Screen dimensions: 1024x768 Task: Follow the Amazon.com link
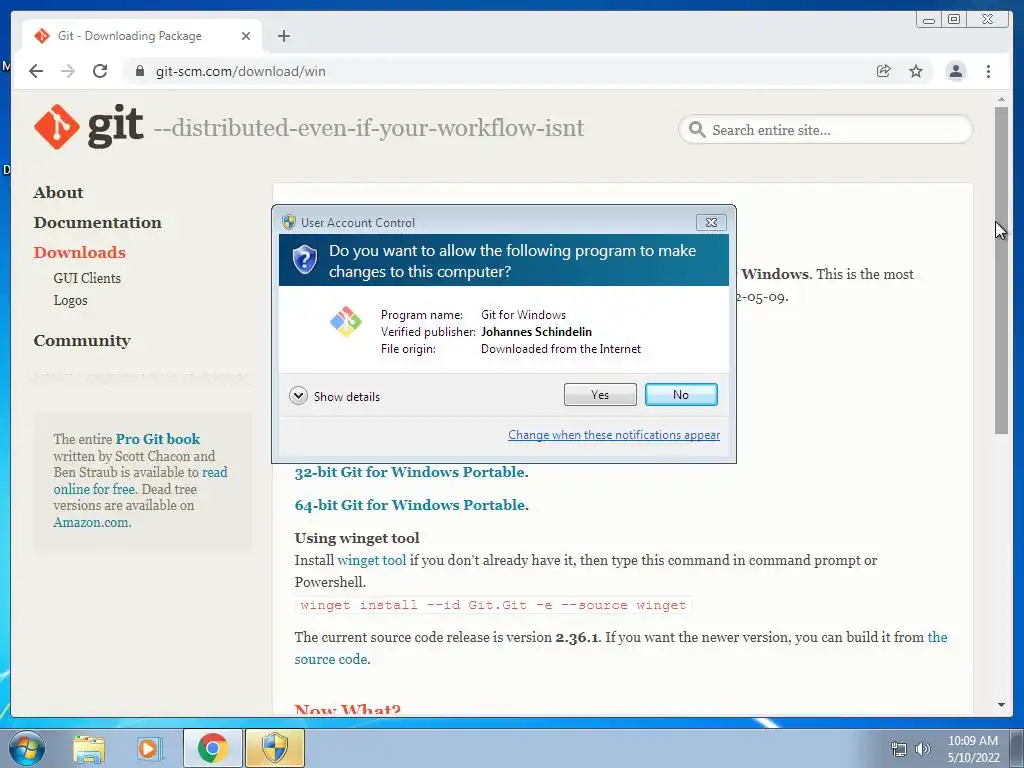92,522
